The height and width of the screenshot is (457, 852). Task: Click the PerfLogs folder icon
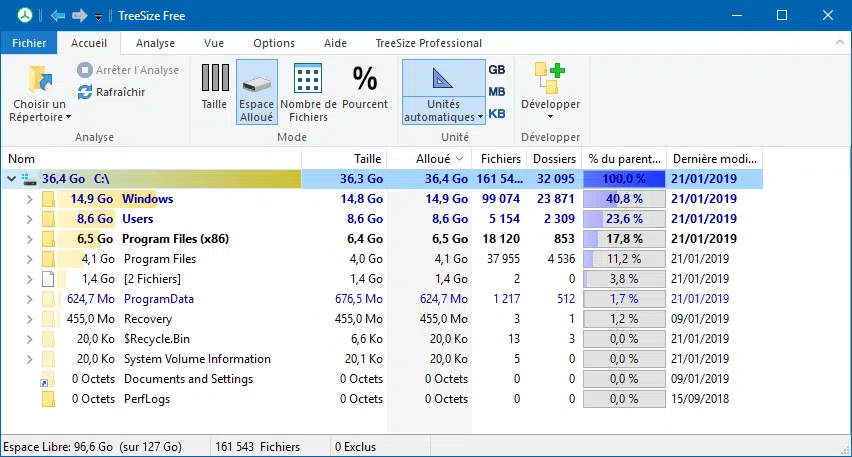coord(48,399)
